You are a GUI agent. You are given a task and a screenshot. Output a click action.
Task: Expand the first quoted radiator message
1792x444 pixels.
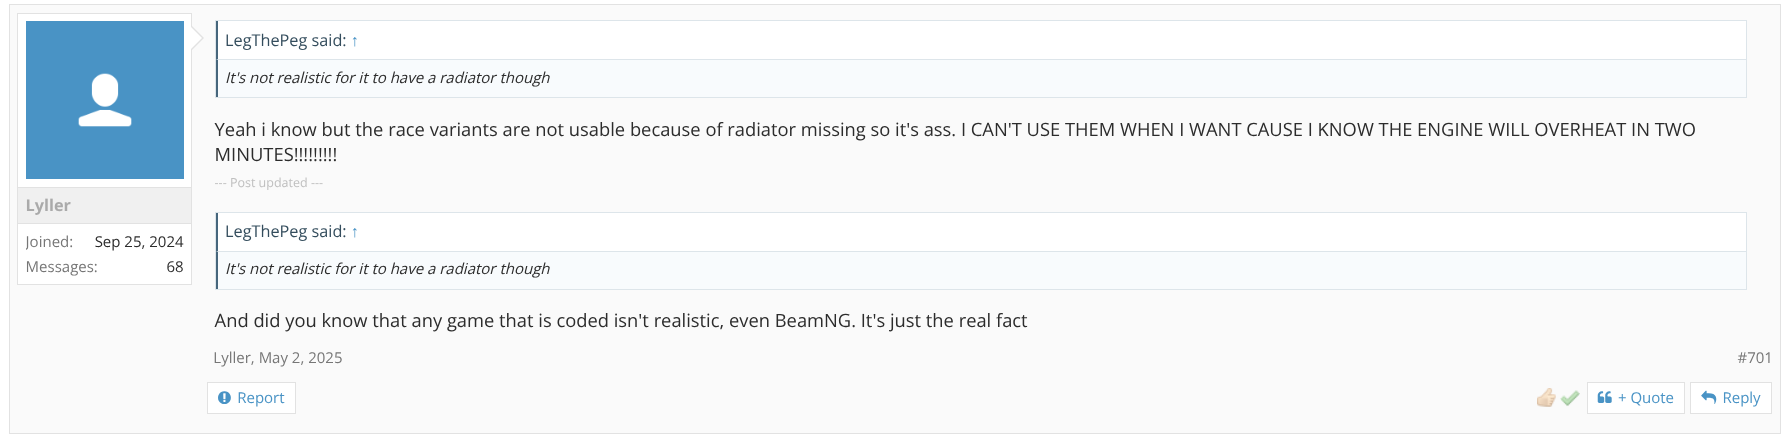click(x=387, y=78)
